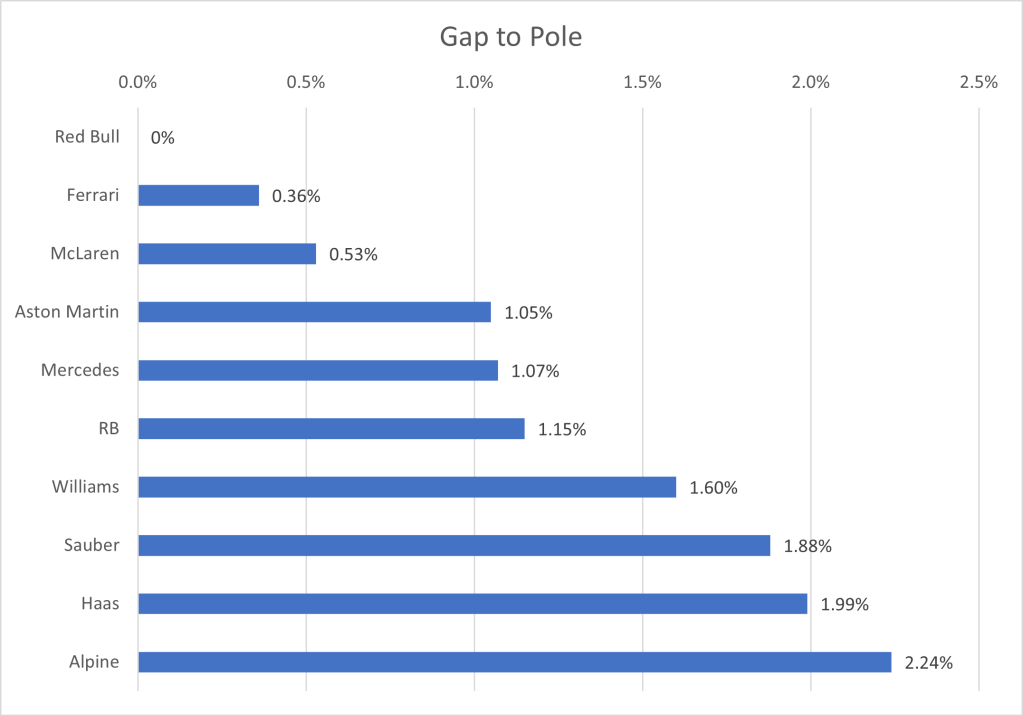This screenshot has height=716, width=1023.
Task: Select the 1.60% data label
Action: point(714,488)
